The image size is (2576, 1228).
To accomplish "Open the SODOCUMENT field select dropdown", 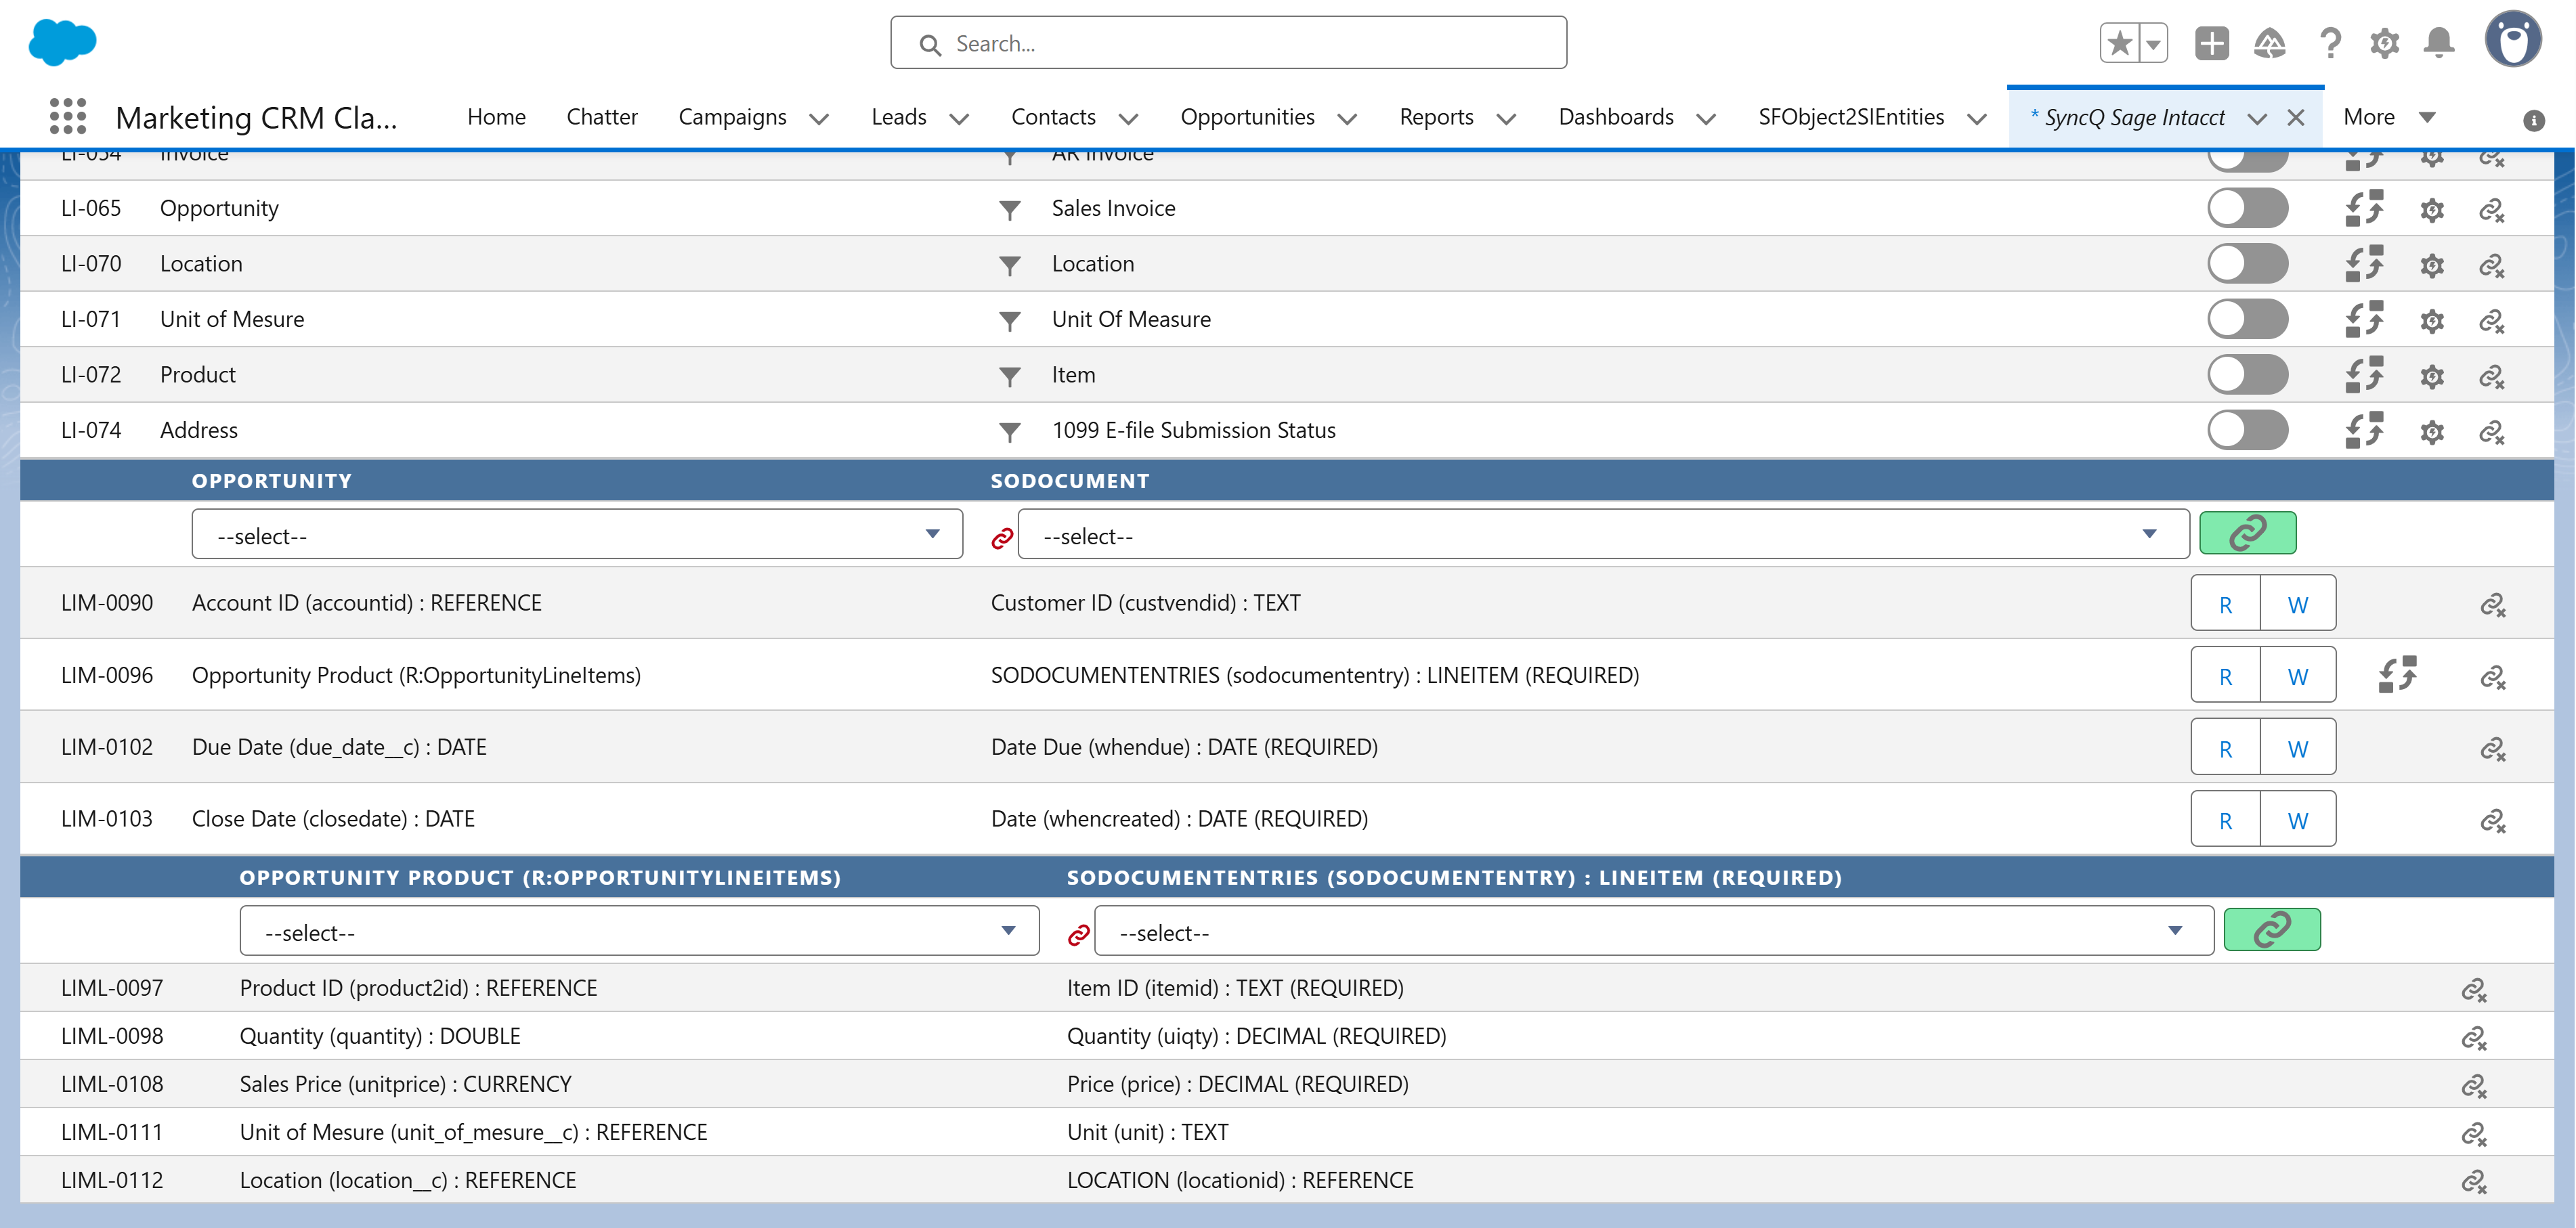I will point(1603,534).
